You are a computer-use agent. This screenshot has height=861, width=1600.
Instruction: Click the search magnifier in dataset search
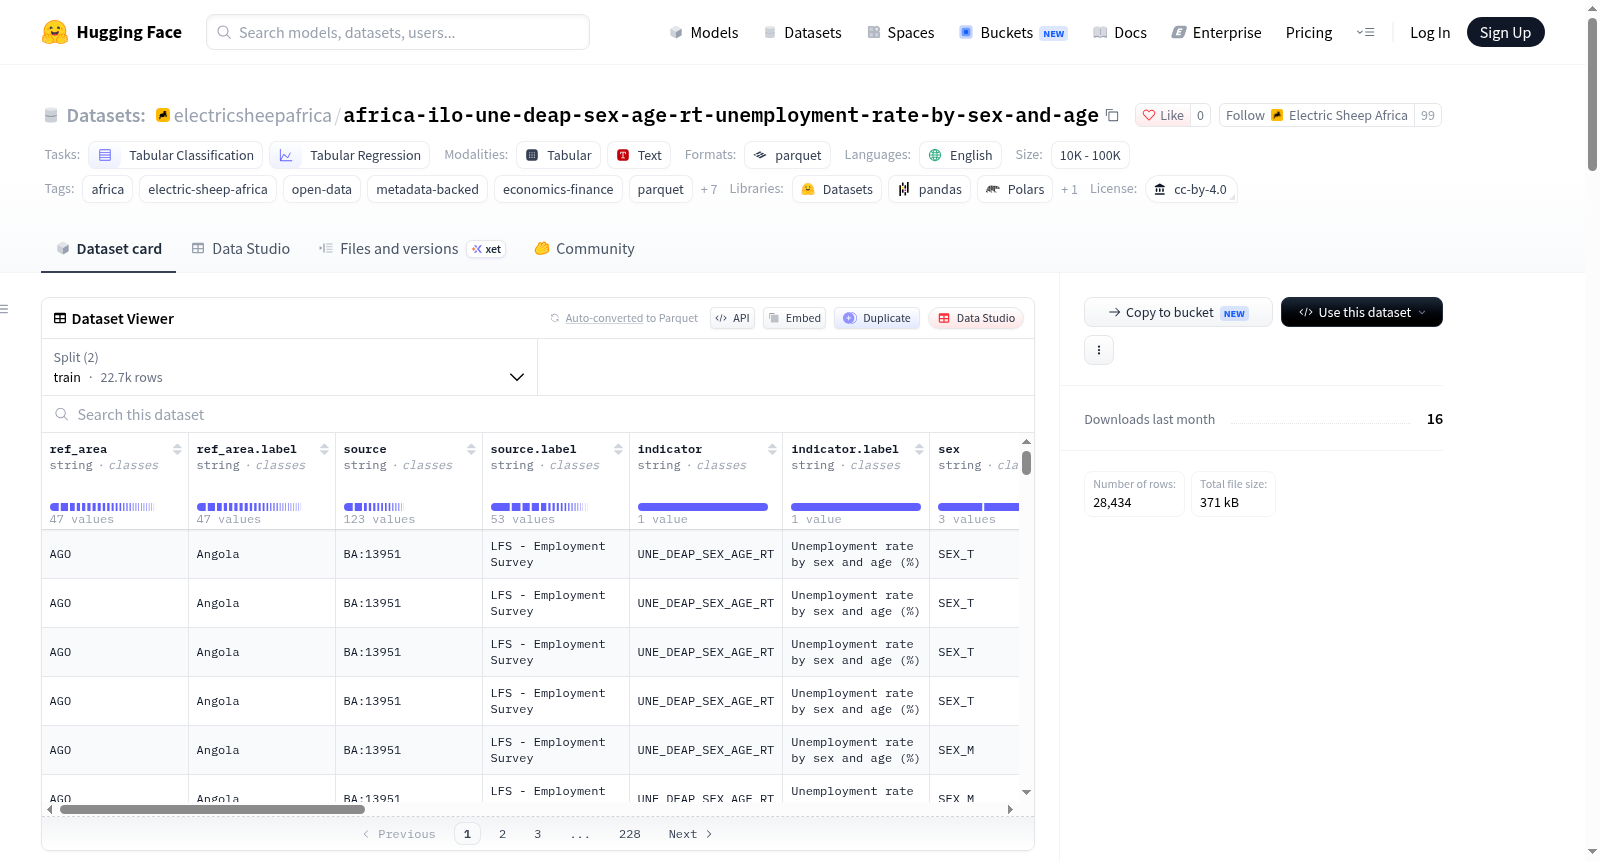coord(62,414)
